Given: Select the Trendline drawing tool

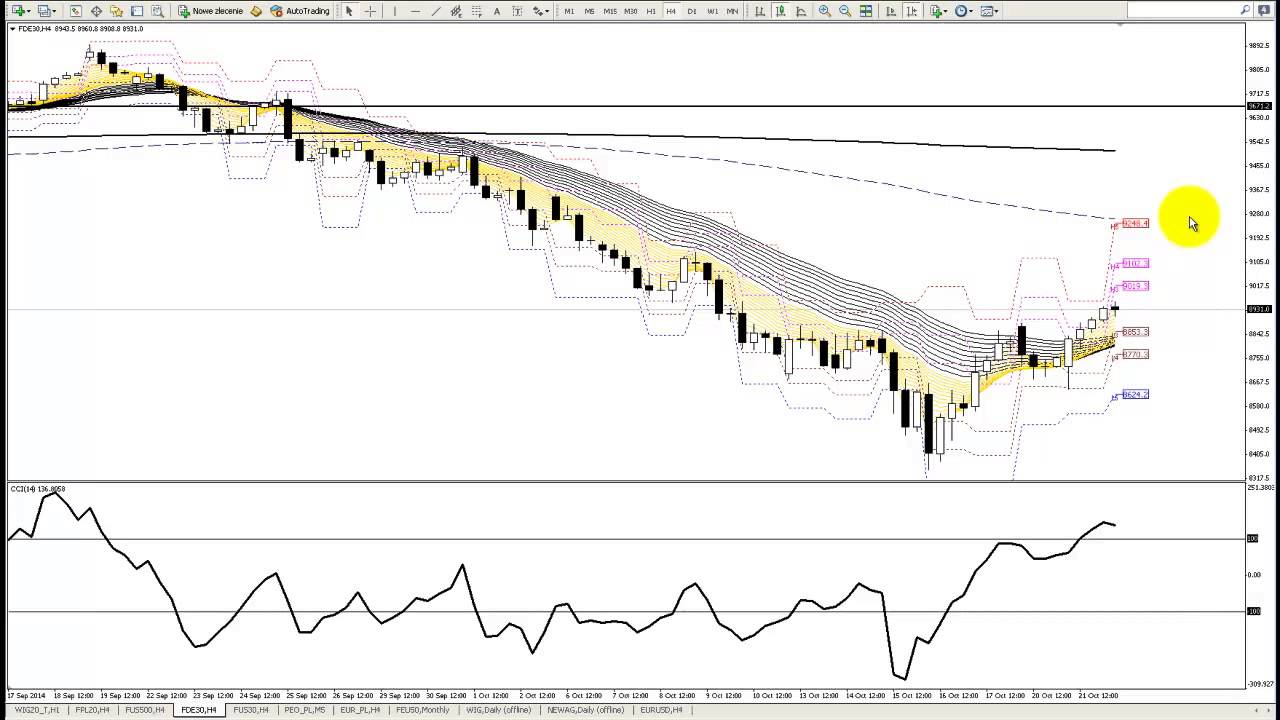Looking at the screenshot, I should coord(436,11).
